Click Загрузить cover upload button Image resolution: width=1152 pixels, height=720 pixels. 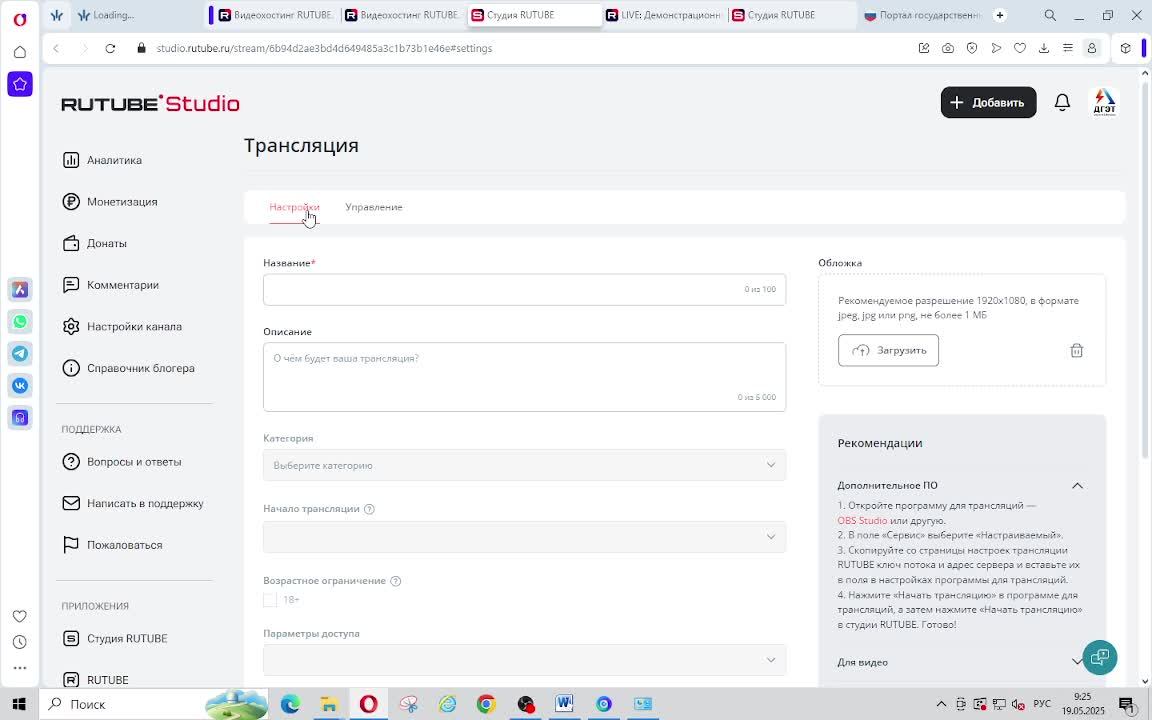(x=888, y=350)
